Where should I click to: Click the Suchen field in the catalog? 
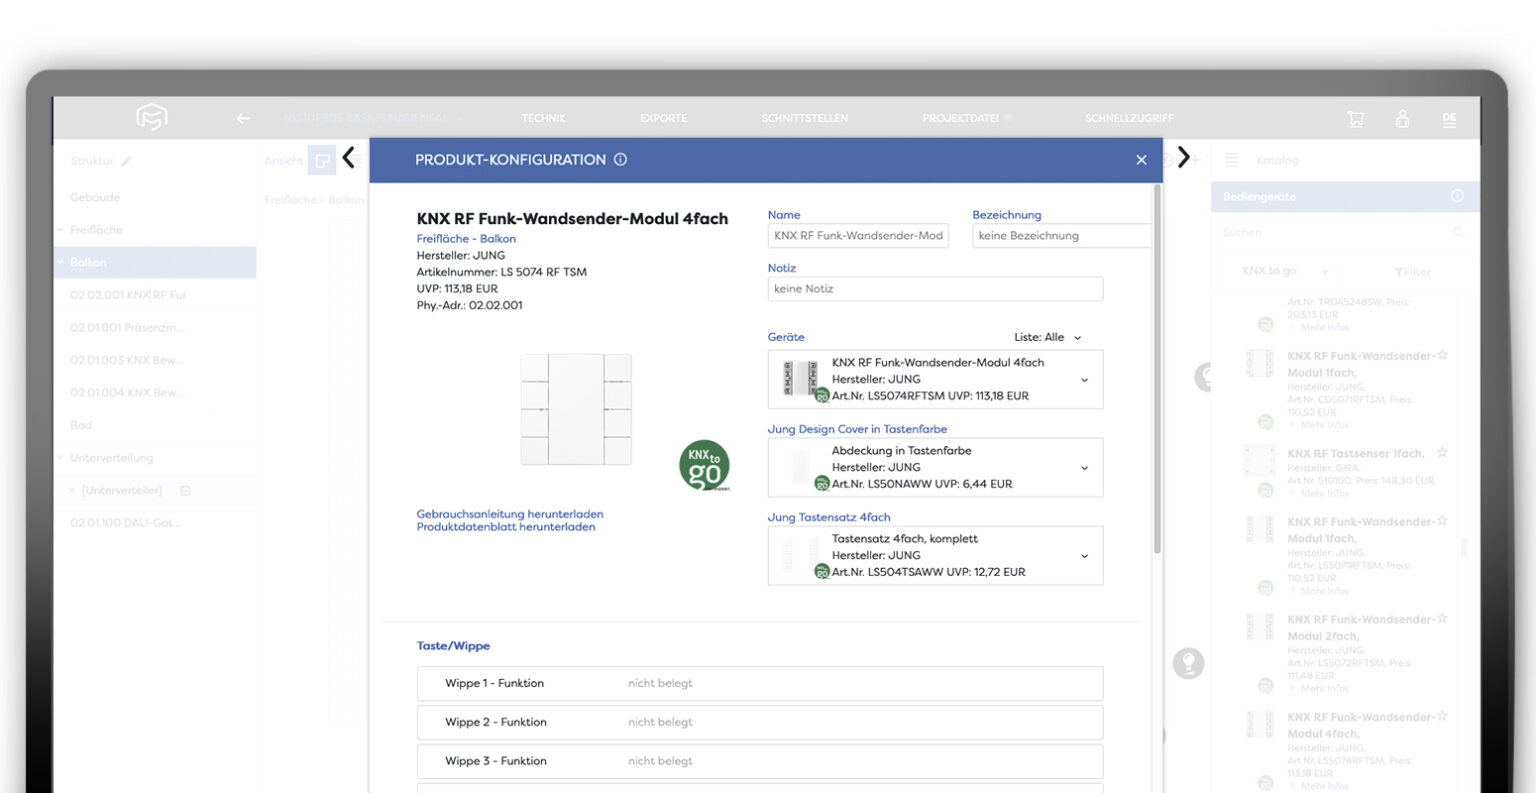click(1335, 233)
